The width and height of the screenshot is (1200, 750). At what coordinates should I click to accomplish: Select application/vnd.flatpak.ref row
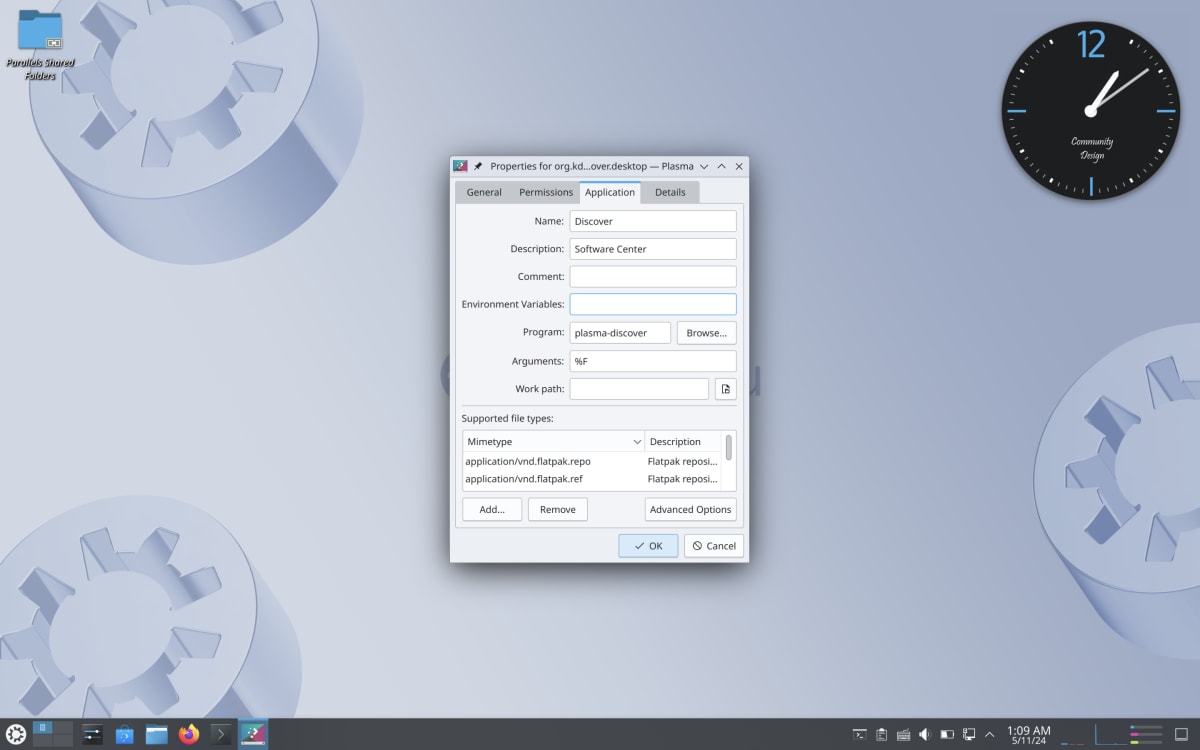tap(592, 479)
